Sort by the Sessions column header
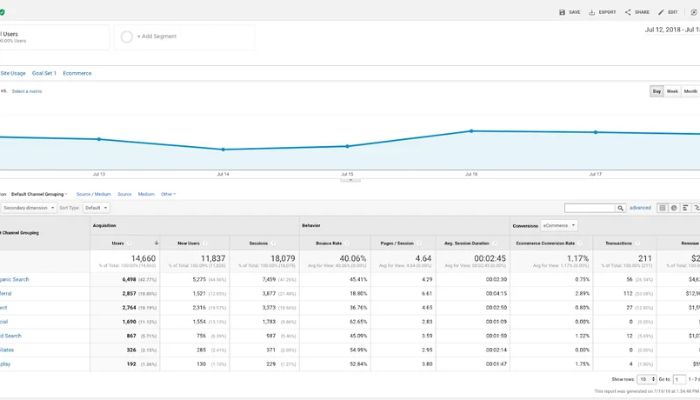Screen dimensions: 700x400 click(258, 243)
